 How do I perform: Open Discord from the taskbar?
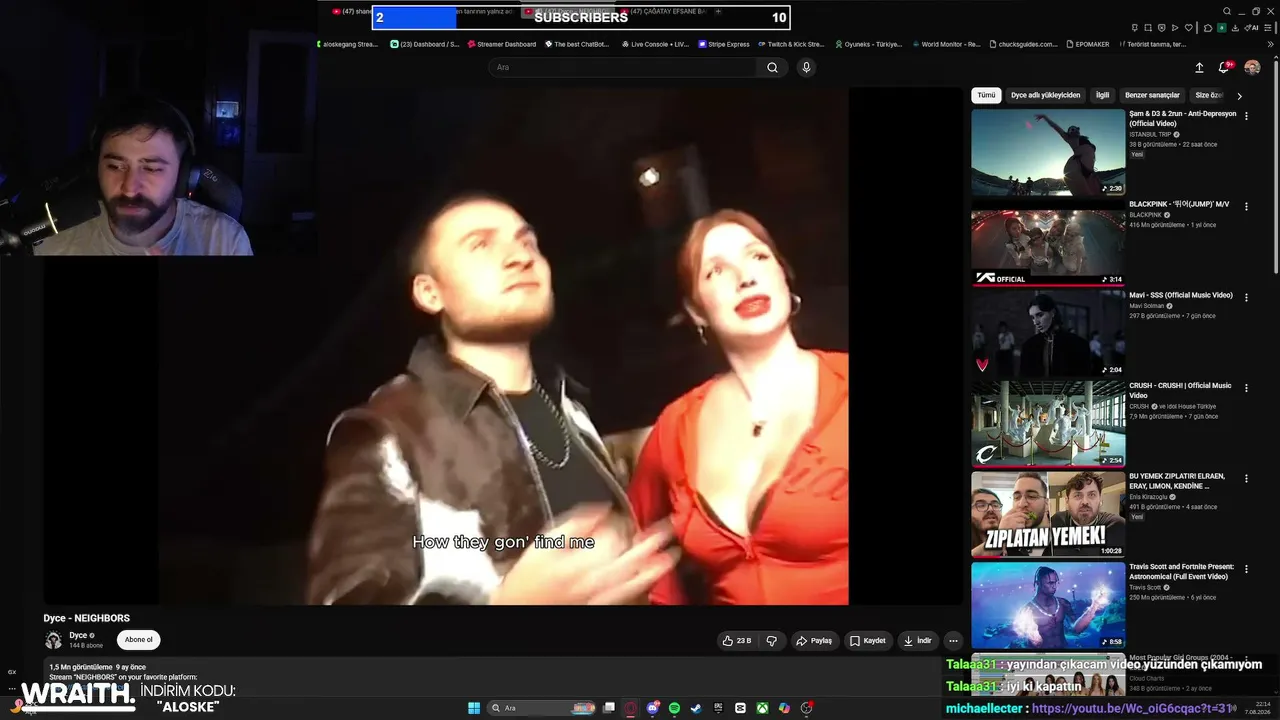(x=653, y=708)
